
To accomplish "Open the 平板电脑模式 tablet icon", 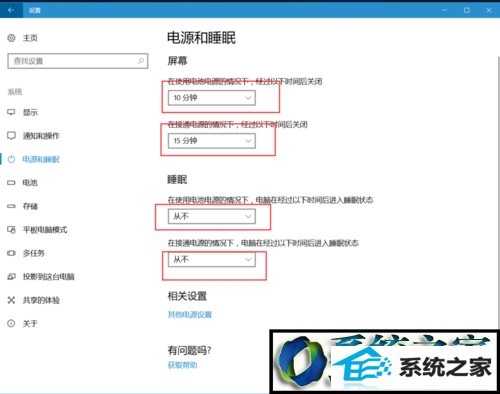I will tap(11, 230).
